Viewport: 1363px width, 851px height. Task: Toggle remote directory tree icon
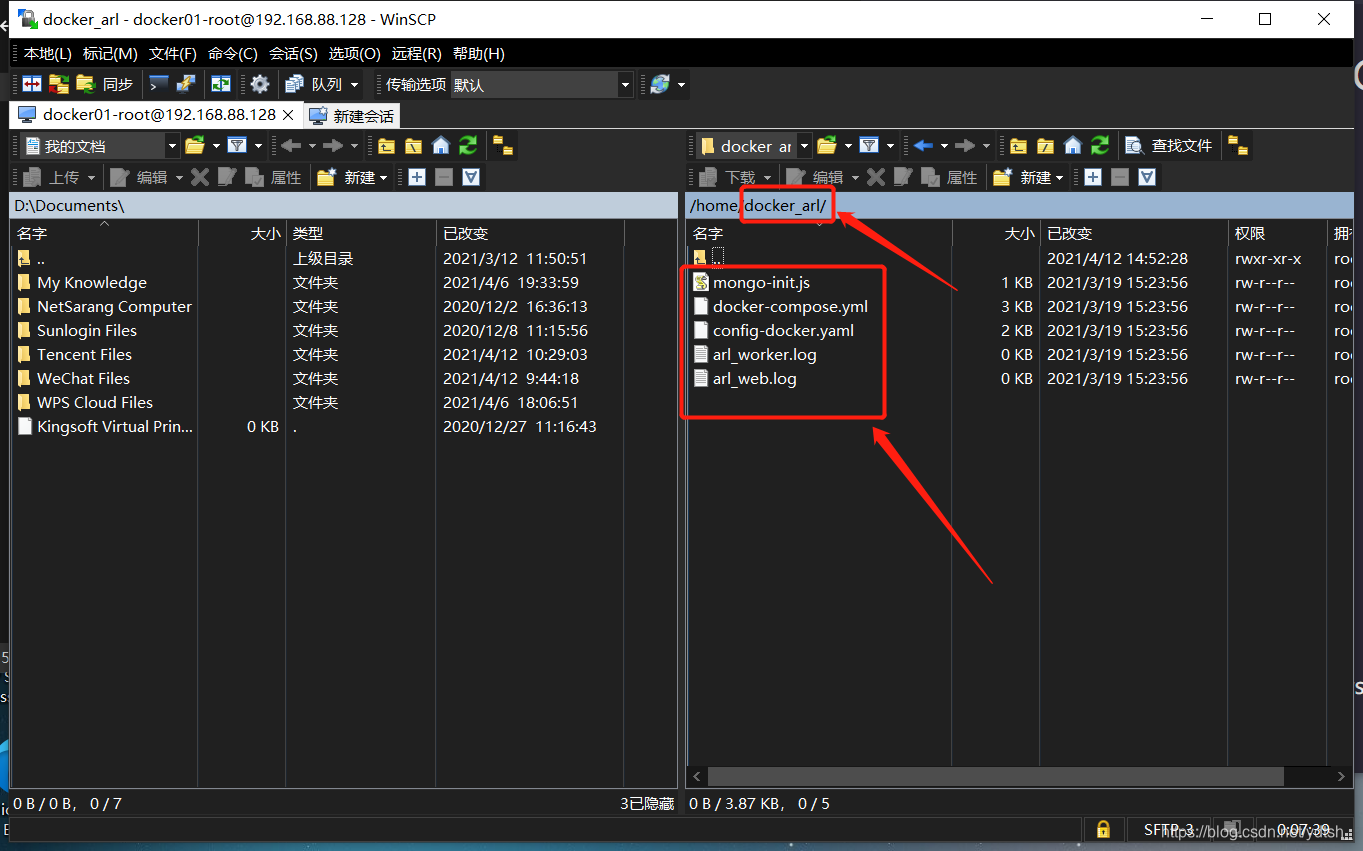coord(1238,146)
